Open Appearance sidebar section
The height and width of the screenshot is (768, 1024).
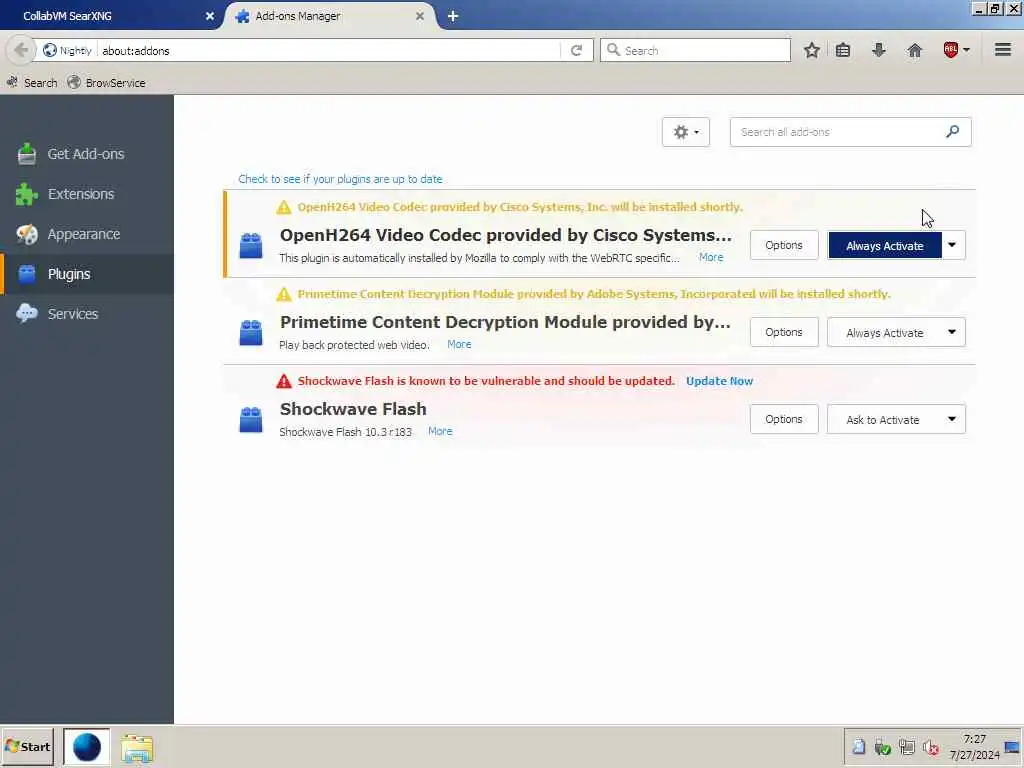coord(86,234)
